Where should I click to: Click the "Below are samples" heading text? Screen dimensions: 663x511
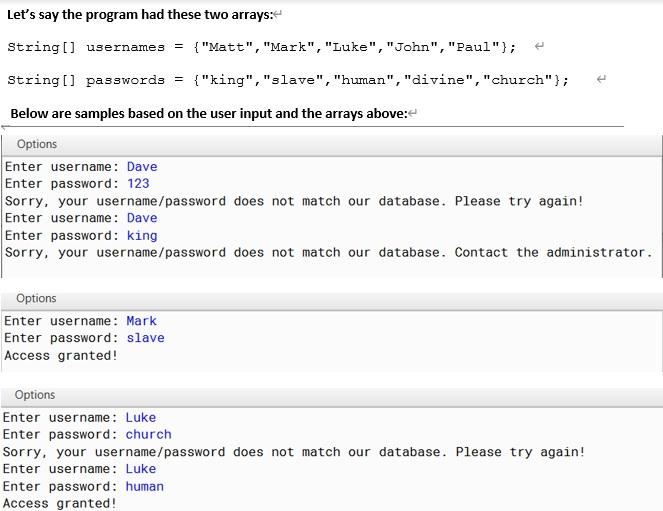(209, 114)
